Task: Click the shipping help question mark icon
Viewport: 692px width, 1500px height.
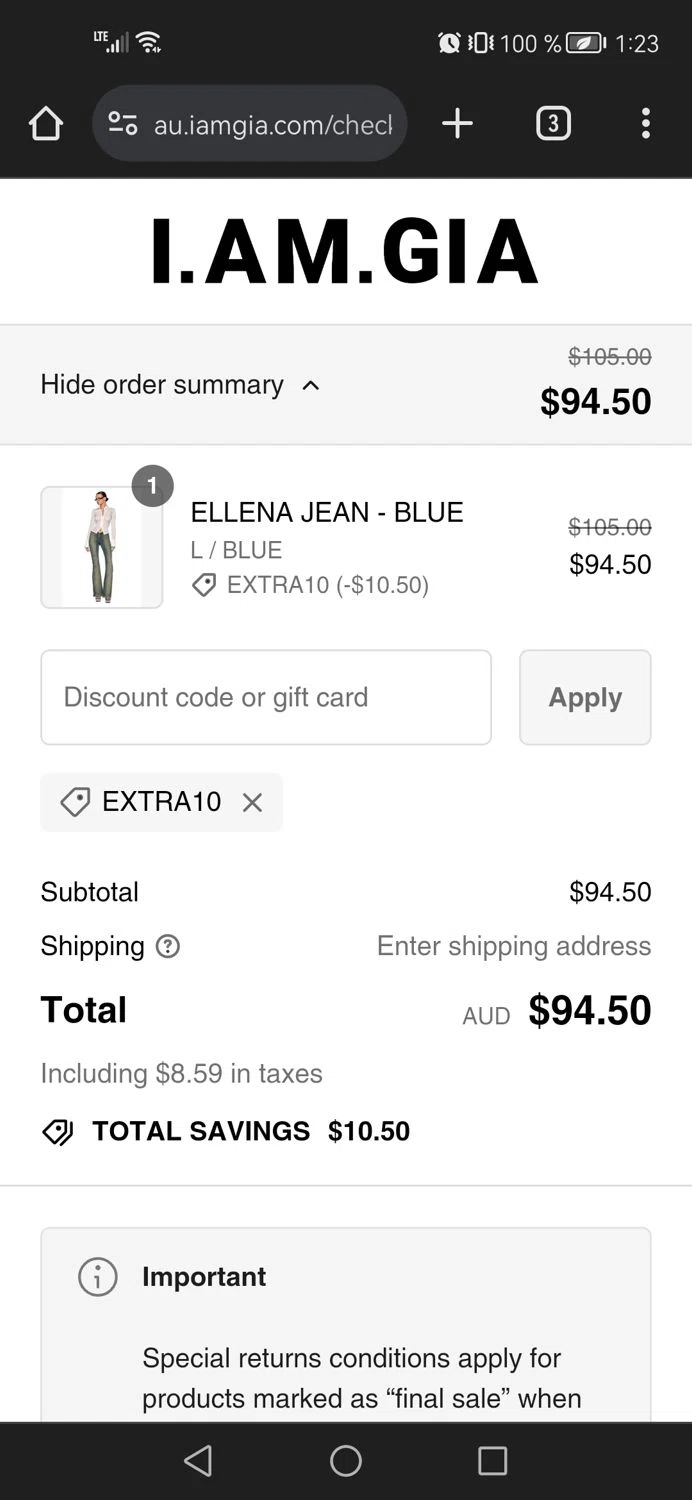Action: tap(168, 946)
